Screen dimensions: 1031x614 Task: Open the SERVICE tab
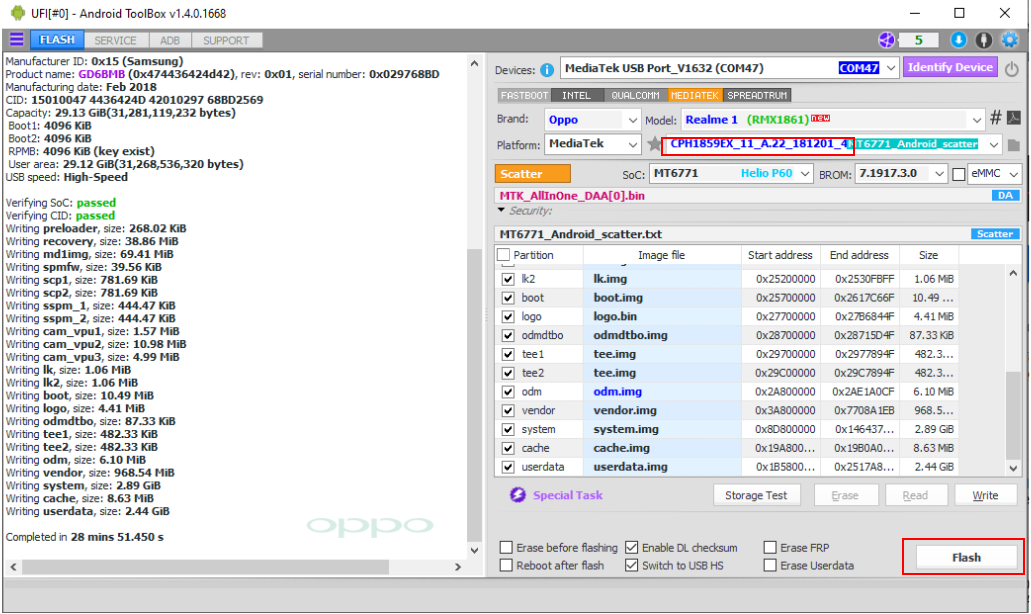tap(115, 40)
